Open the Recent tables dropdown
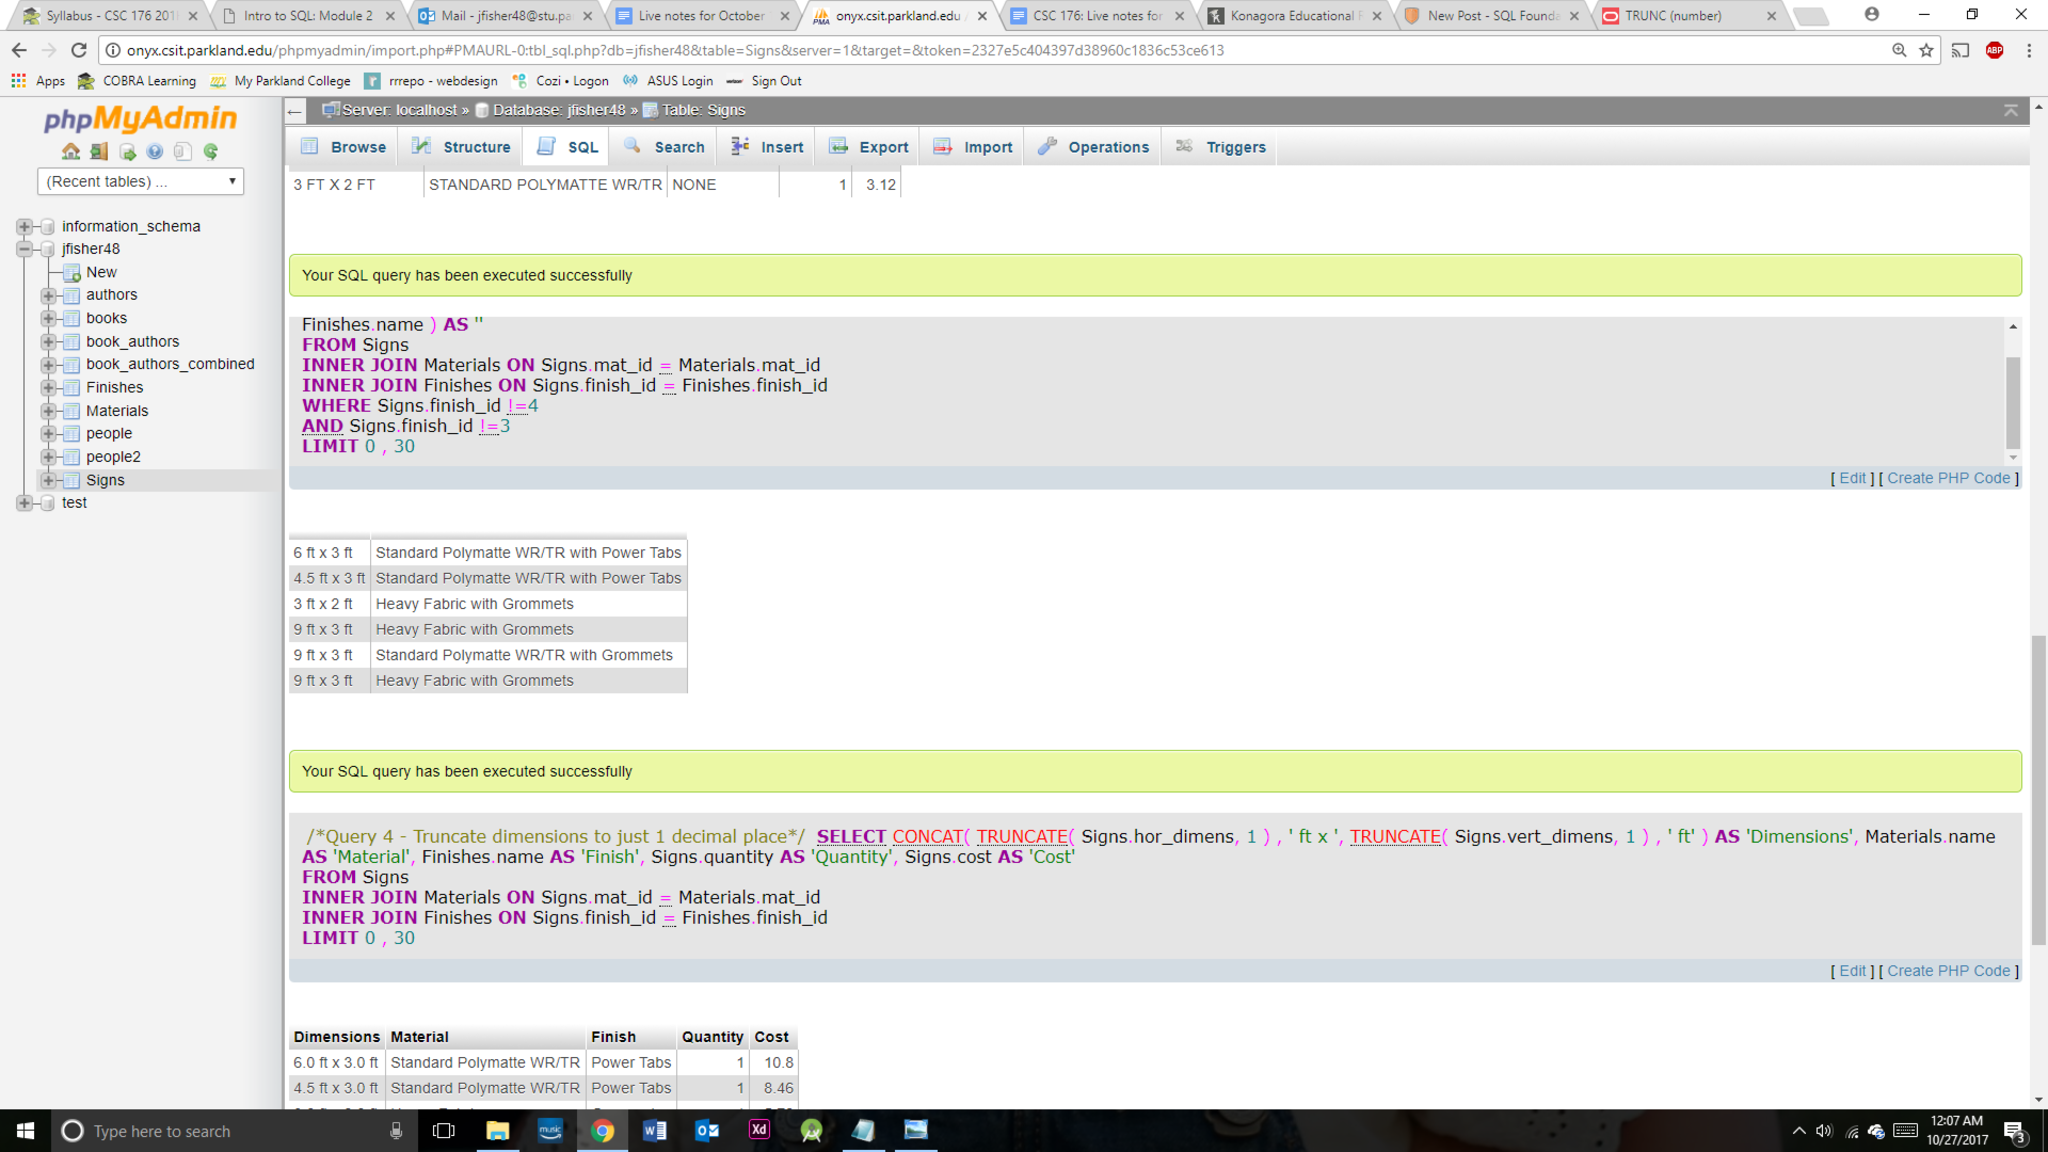Viewport: 2048px width, 1152px height. [x=140, y=181]
